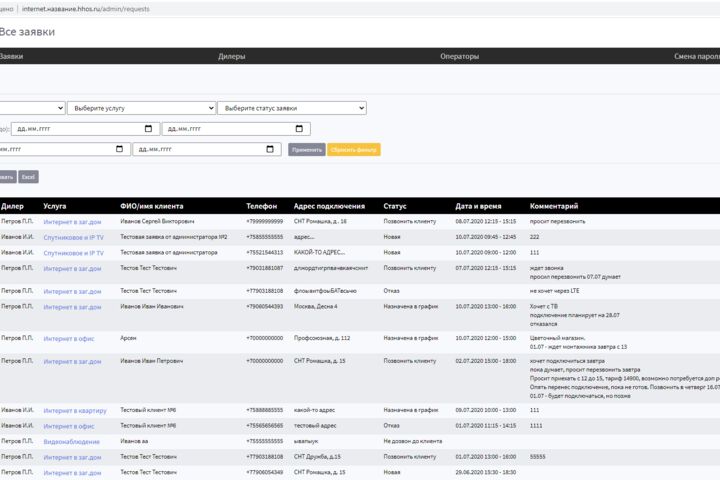The image size is (720, 480).
Task: Open the 'Видеонаблюдение' service link
Action: [x=72, y=442]
